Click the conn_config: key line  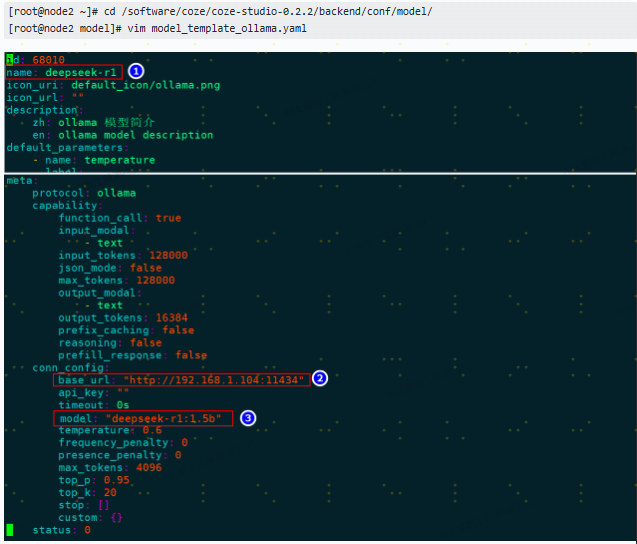(71, 368)
